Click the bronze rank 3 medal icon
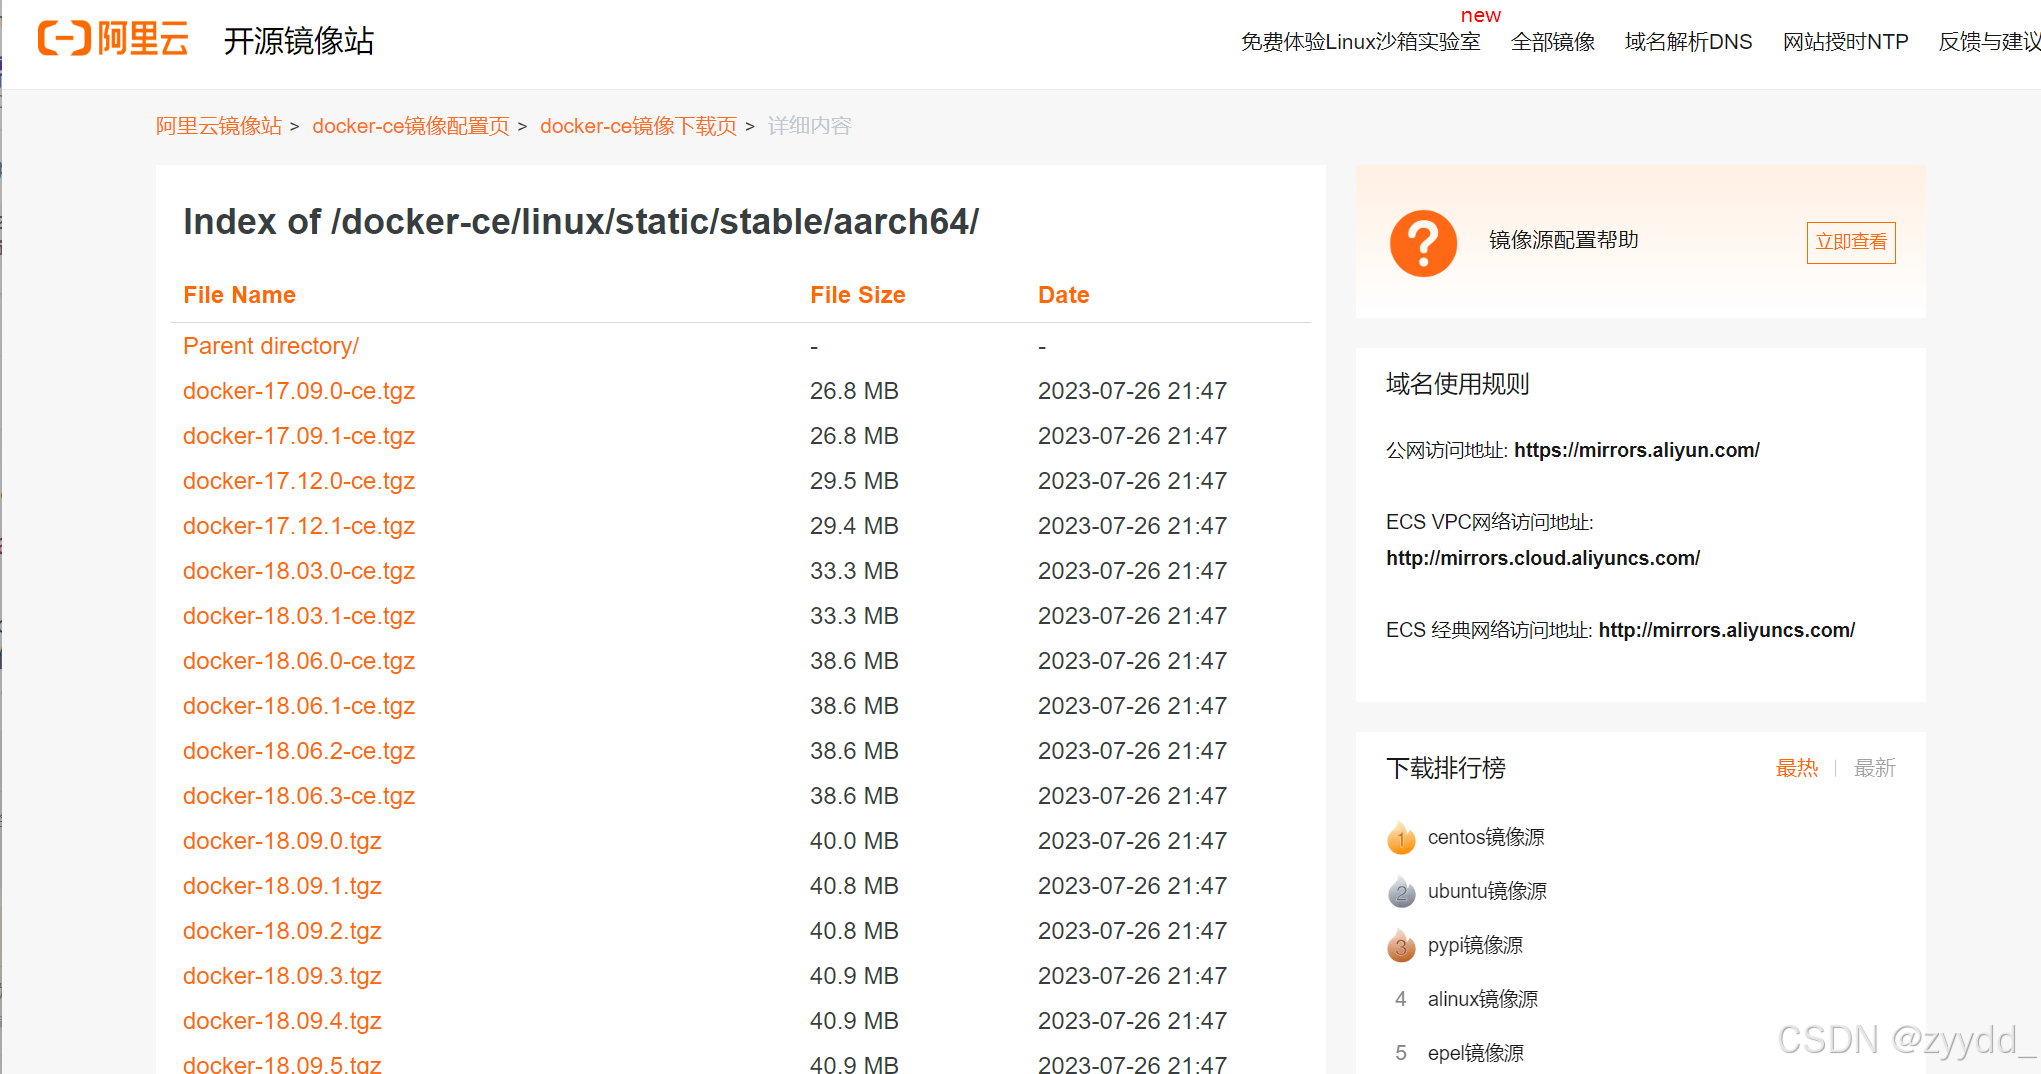 click(1401, 946)
